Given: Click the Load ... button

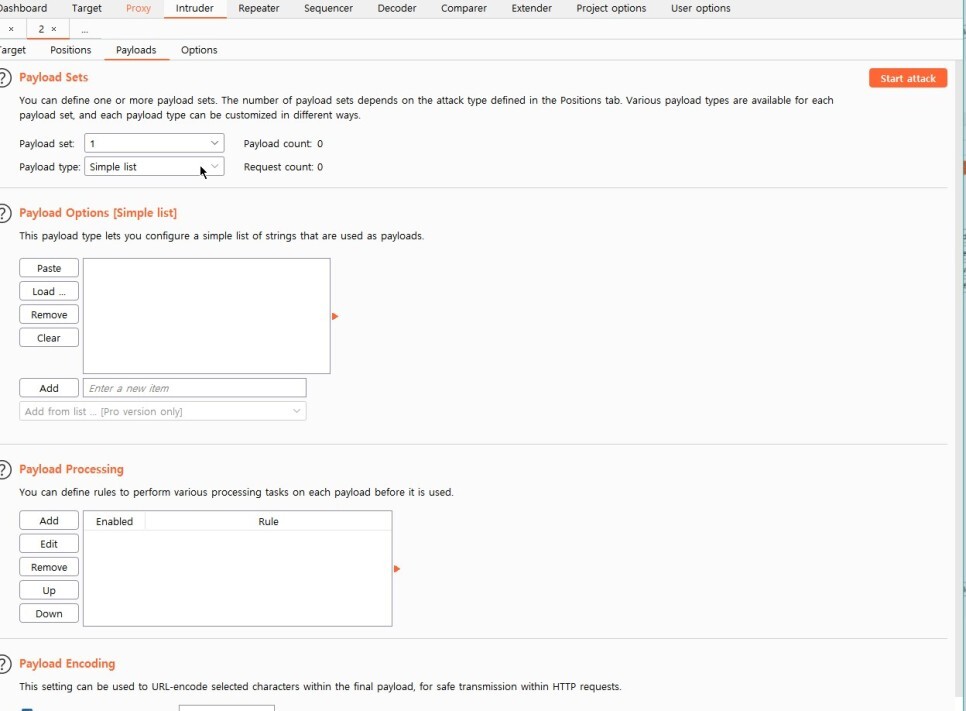Looking at the screenshot, I should click(x=49, y=291).
